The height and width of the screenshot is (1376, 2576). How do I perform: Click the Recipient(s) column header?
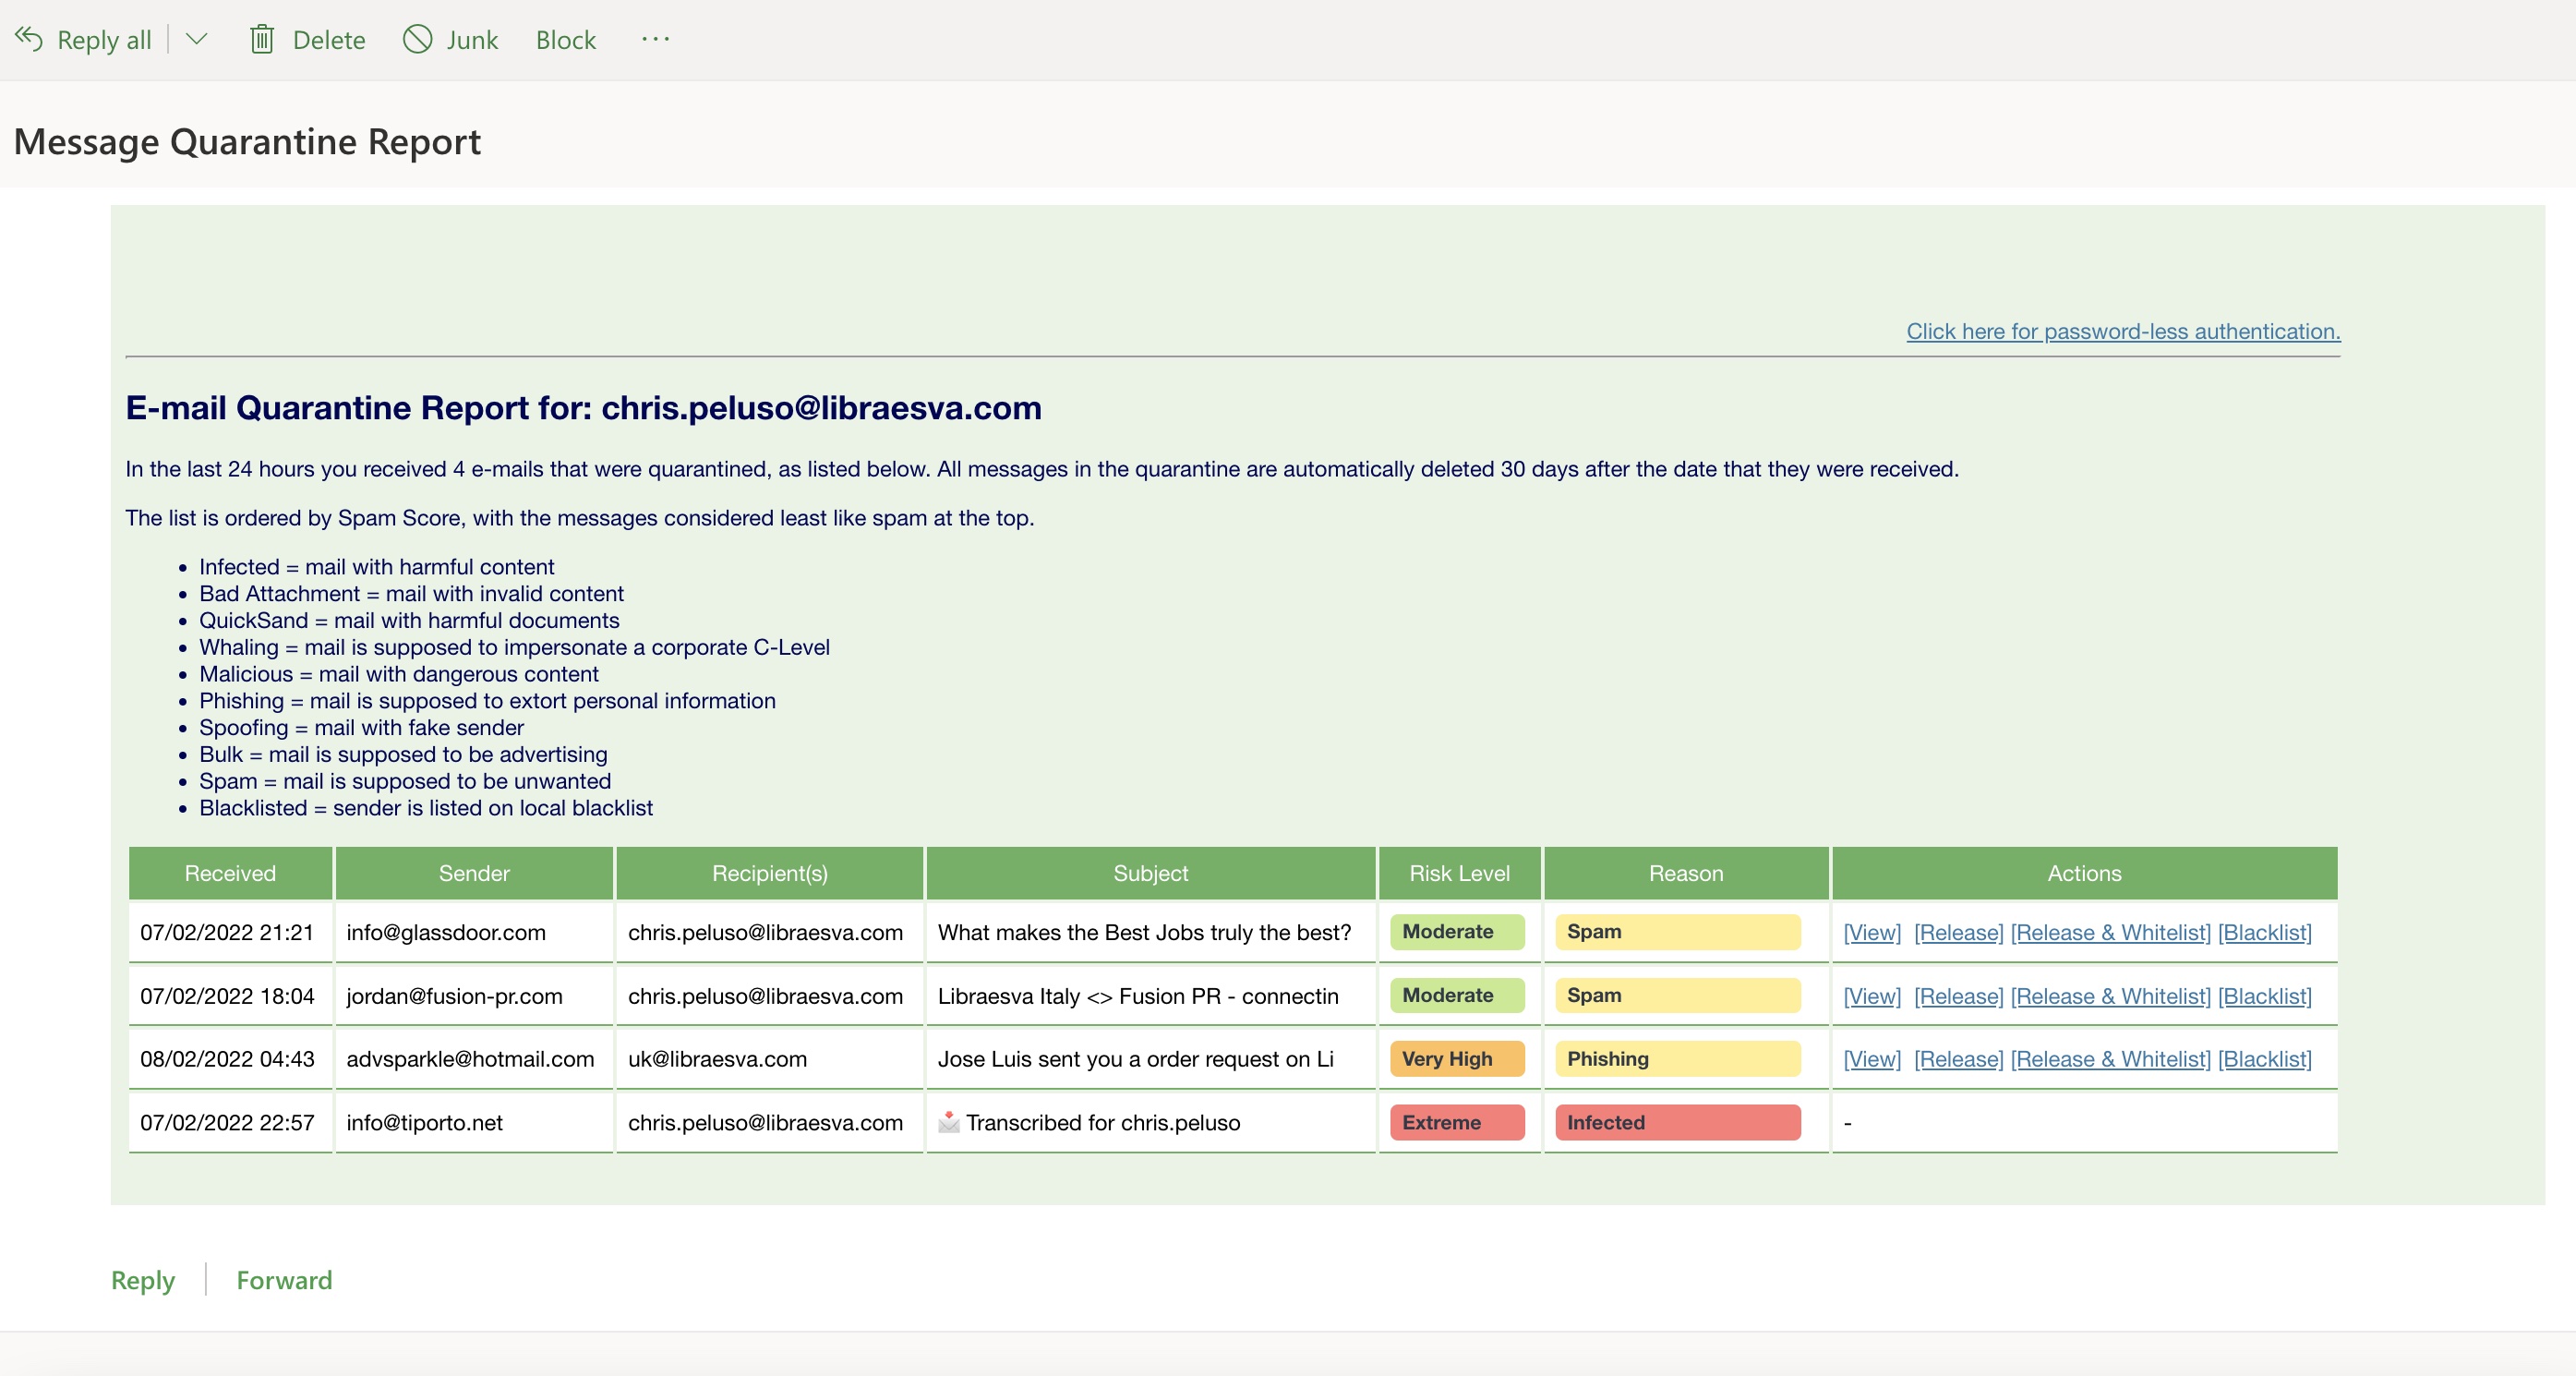pos(769,873)
